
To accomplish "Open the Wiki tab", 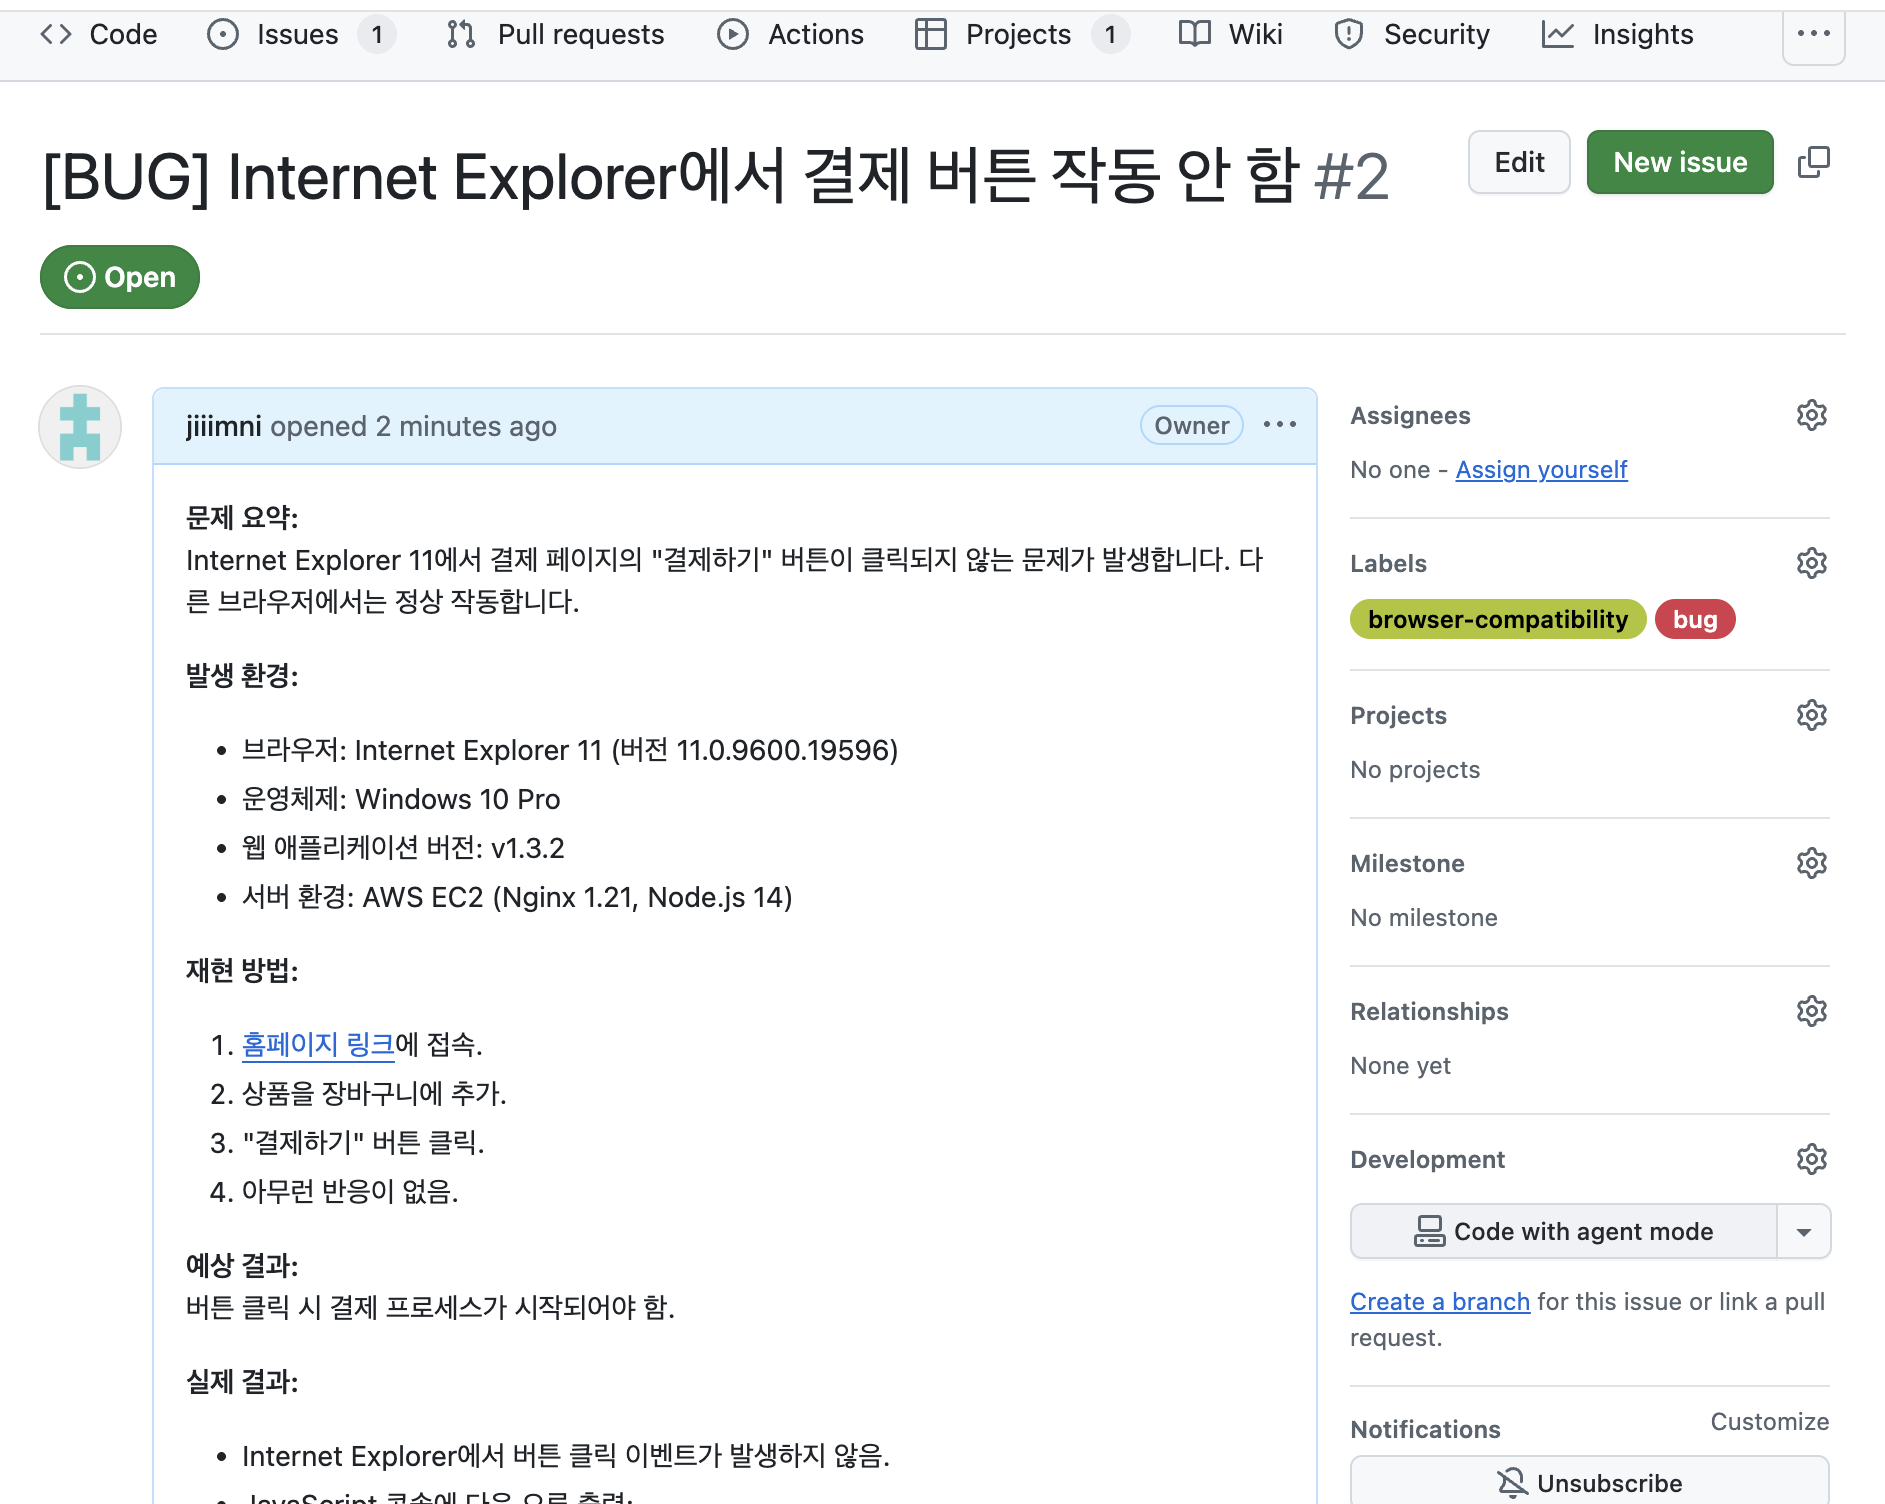I will coord(1230,35).
